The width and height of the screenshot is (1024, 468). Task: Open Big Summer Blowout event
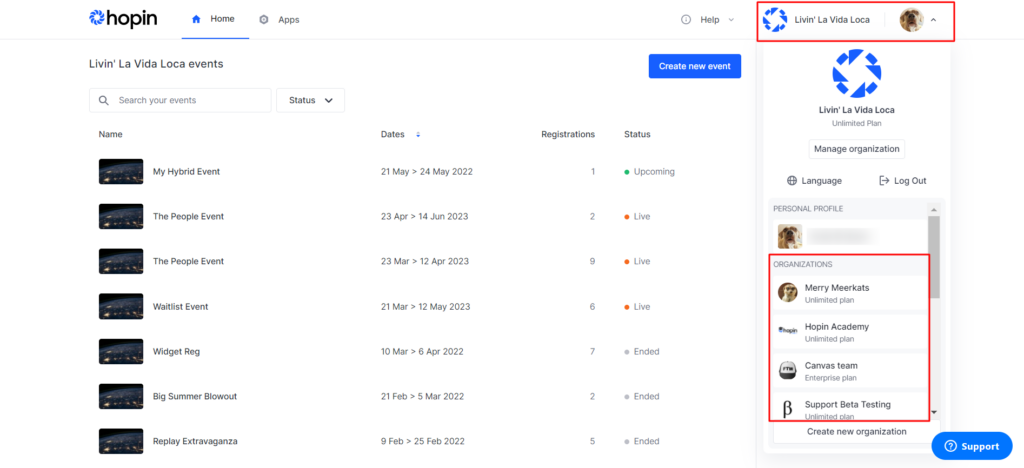[x=195, y=396]
